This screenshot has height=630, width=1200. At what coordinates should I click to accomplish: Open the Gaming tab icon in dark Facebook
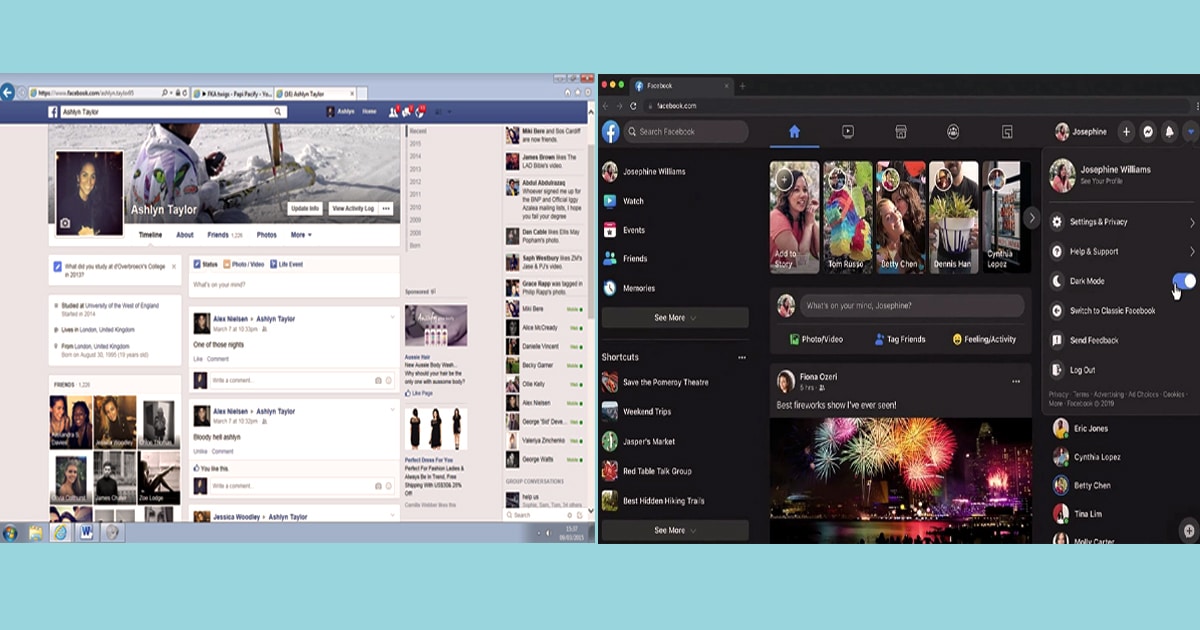point(1008,131)
